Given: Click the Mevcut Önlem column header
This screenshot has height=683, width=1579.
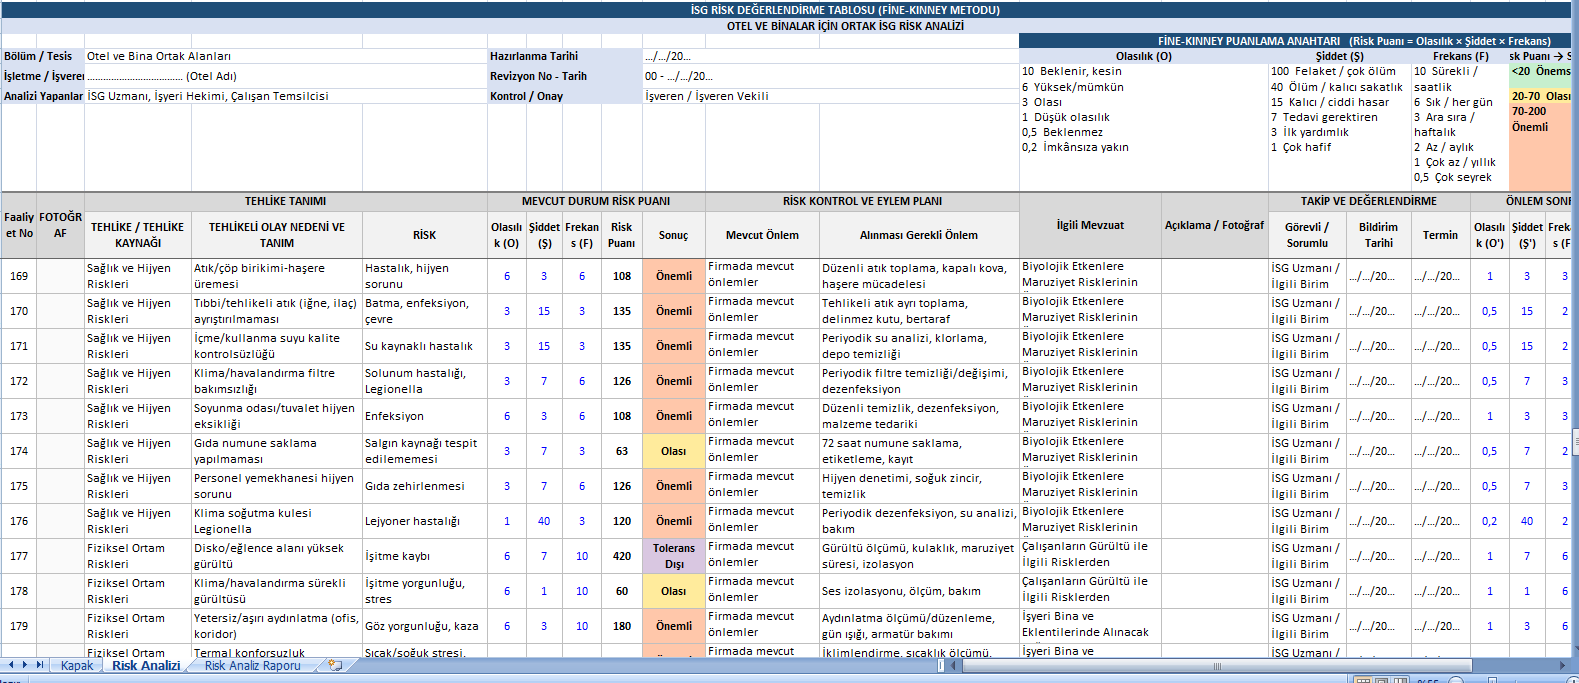Looking at the screenshot, I should click(x=762, y=235).
